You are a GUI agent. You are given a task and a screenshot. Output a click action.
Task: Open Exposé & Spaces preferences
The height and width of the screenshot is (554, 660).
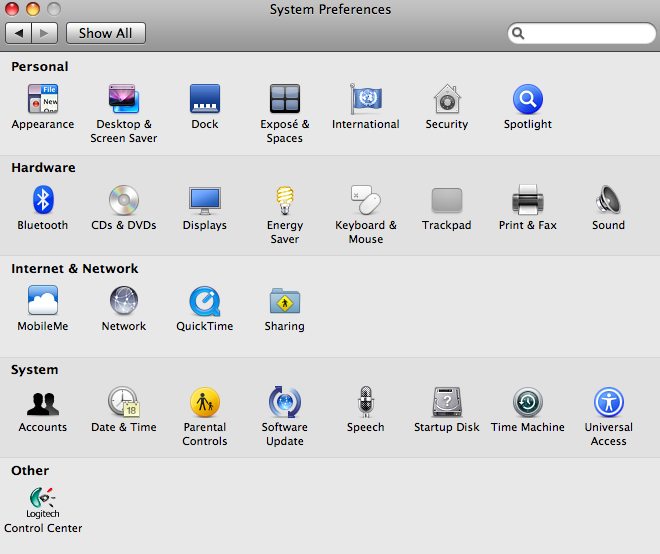(x=285, y=99)
